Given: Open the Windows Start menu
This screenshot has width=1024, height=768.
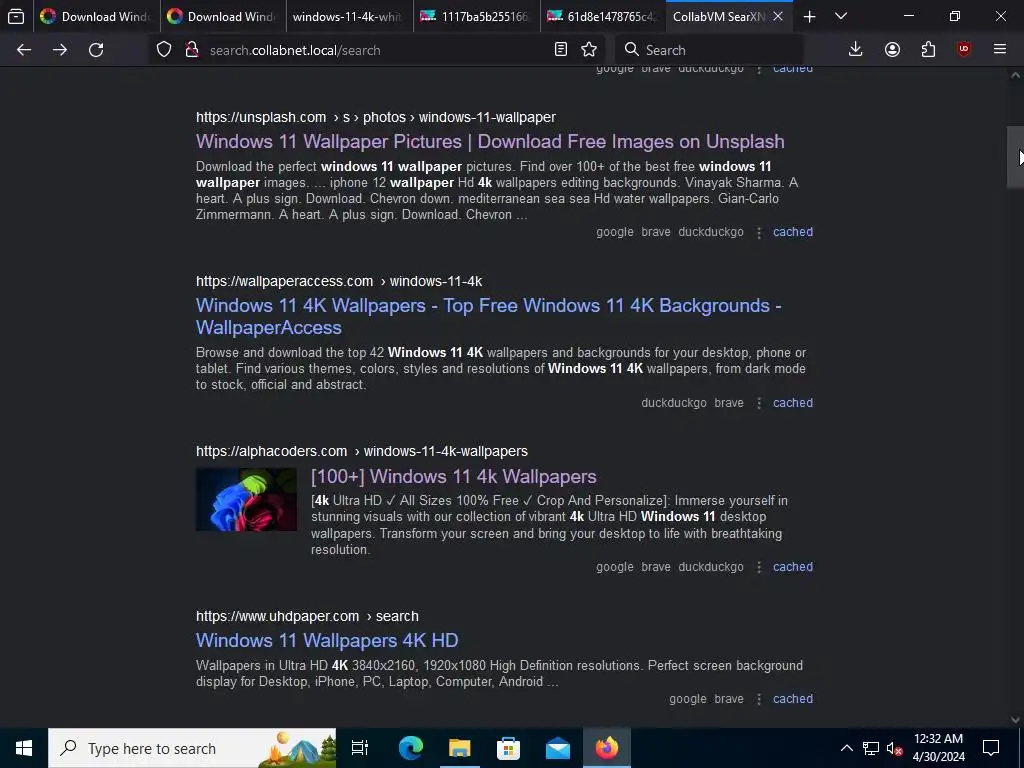Looking at the screenshot, I should (24, 748).
